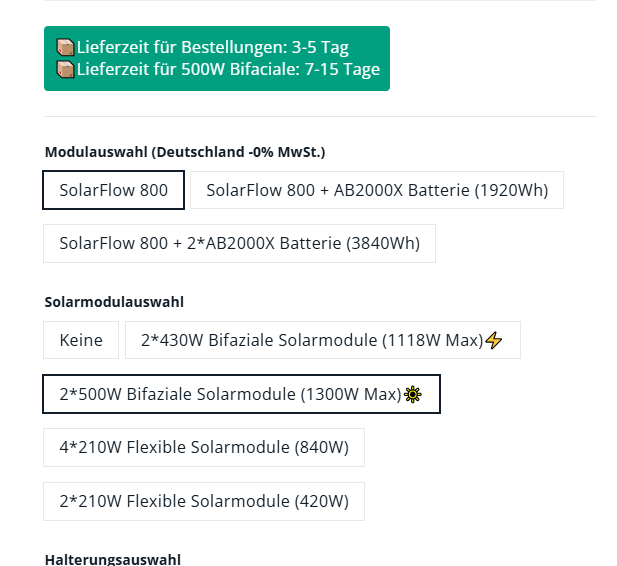Click the divider line above the green banner
Image resolution: width=617 pixels, height=566 pixels.
click(x=320, y=1)
